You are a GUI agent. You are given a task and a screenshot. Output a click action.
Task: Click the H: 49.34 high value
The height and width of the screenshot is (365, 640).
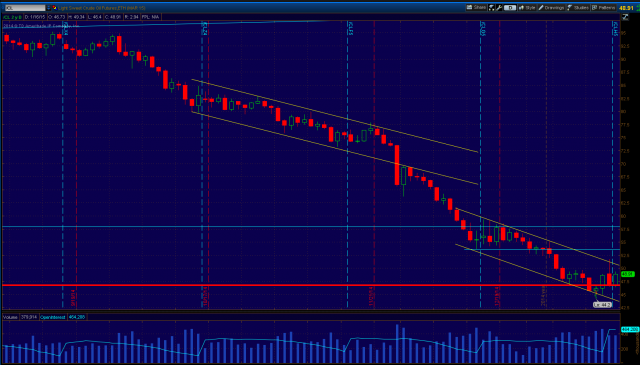click(77, 17)
